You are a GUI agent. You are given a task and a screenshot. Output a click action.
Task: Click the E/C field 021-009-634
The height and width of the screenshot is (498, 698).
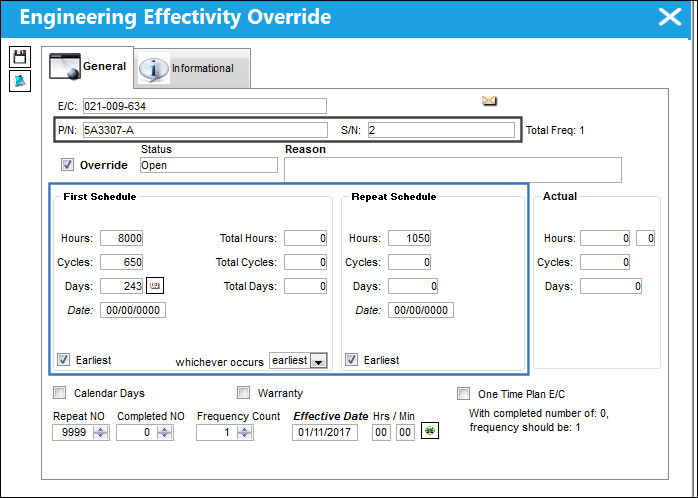205,106
